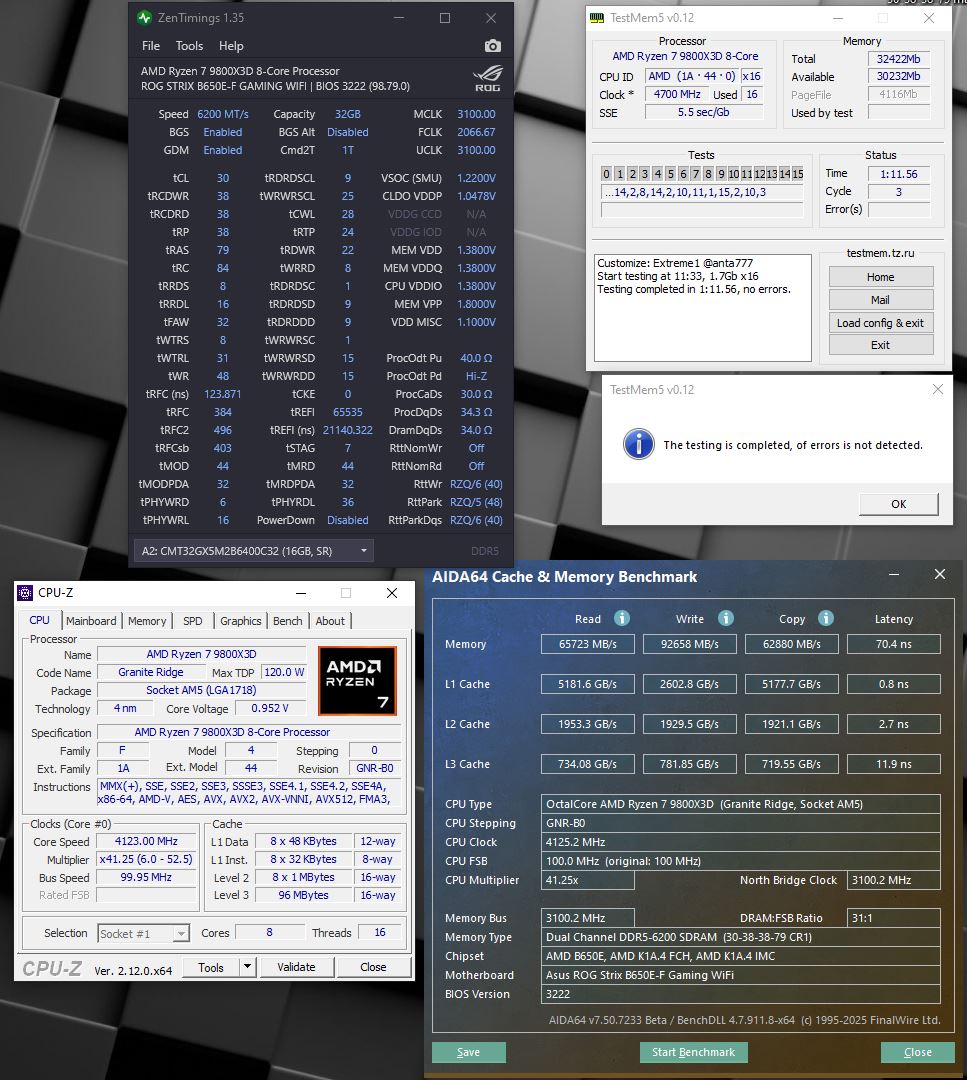967x1080 pixels.
Task: Click Load config & exit in TestMem5
Action: coord(881,322)
